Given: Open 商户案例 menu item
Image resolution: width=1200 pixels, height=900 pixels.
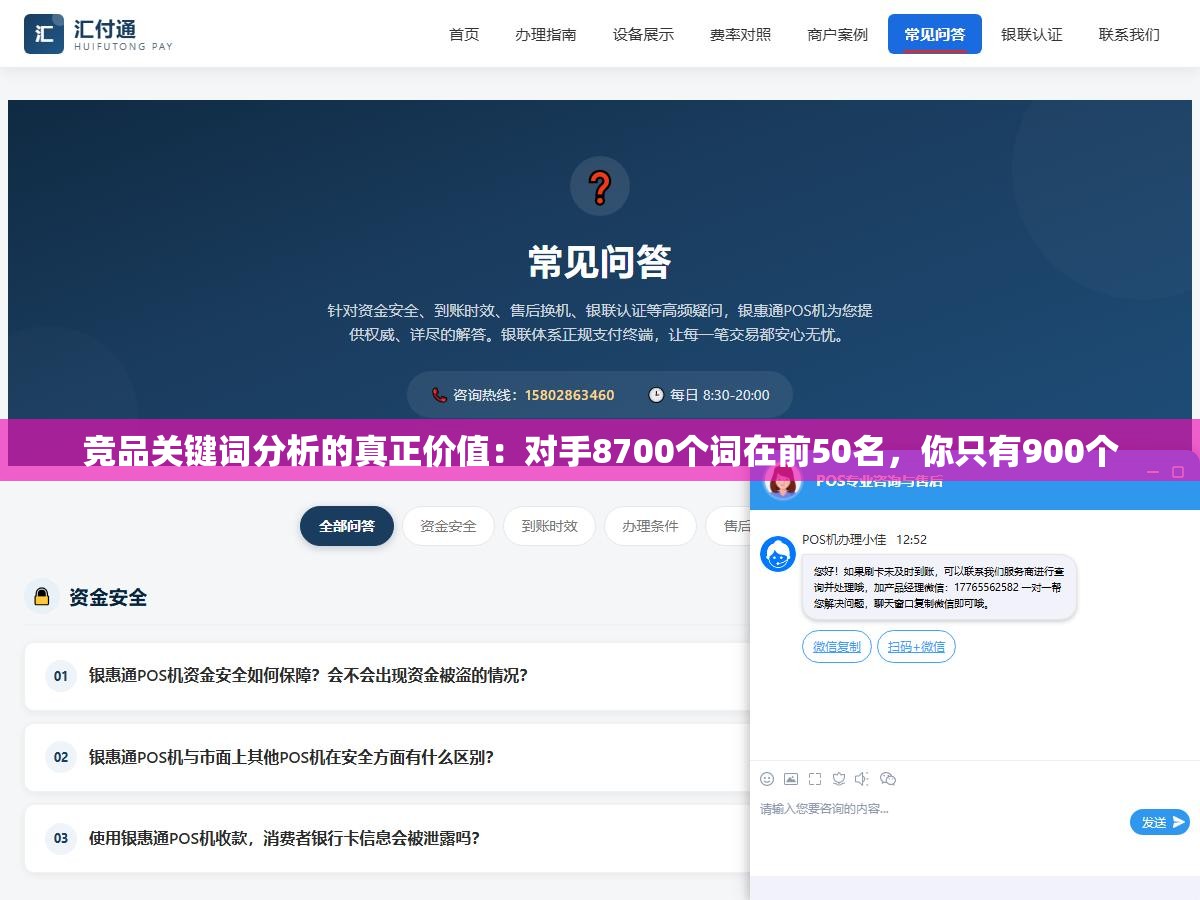Looking at the screenshot, I should coord(838,34).
